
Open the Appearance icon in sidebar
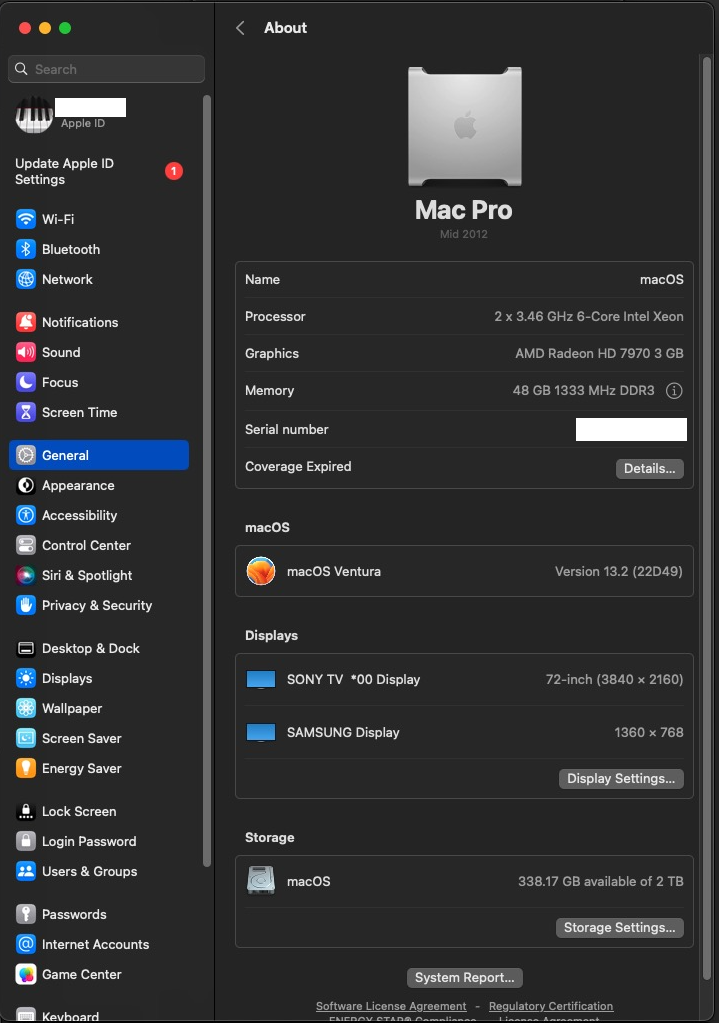click(25, 485)
